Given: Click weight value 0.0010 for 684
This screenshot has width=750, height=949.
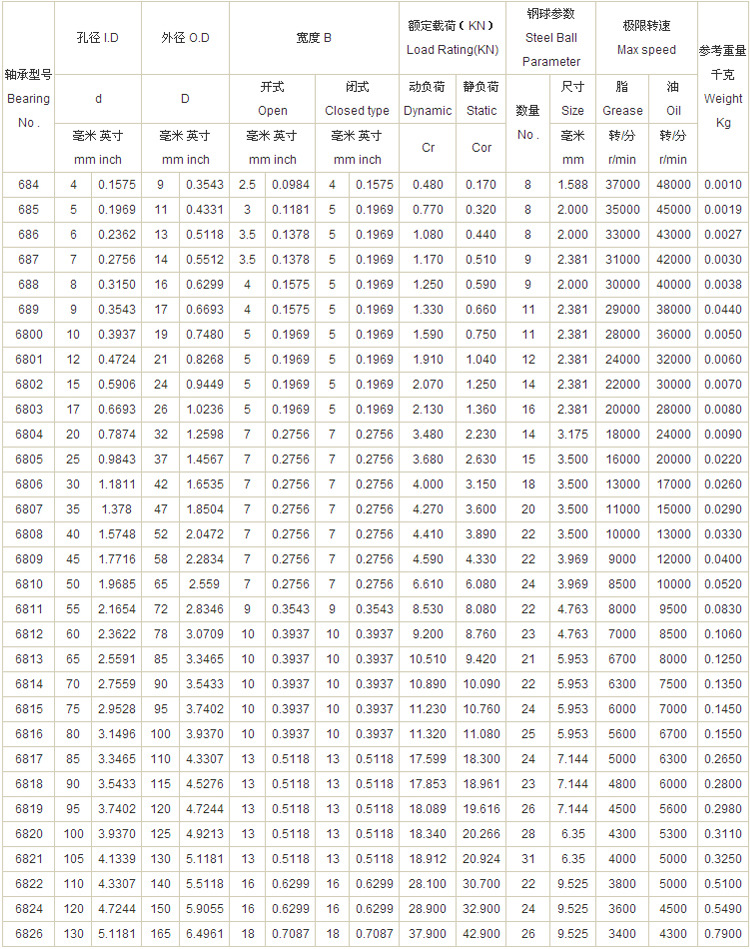Looking at the screenshot, I should 723,185.
